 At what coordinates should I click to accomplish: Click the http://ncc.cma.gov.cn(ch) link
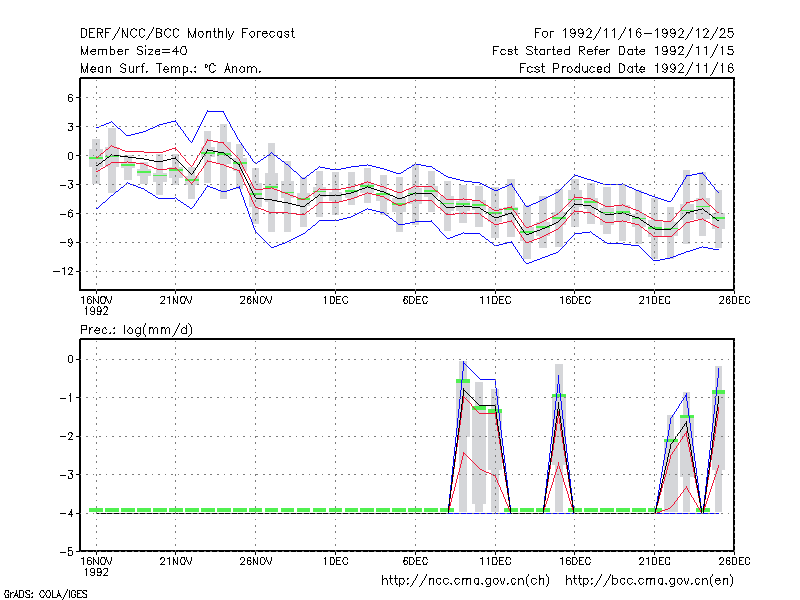(465, 581)
